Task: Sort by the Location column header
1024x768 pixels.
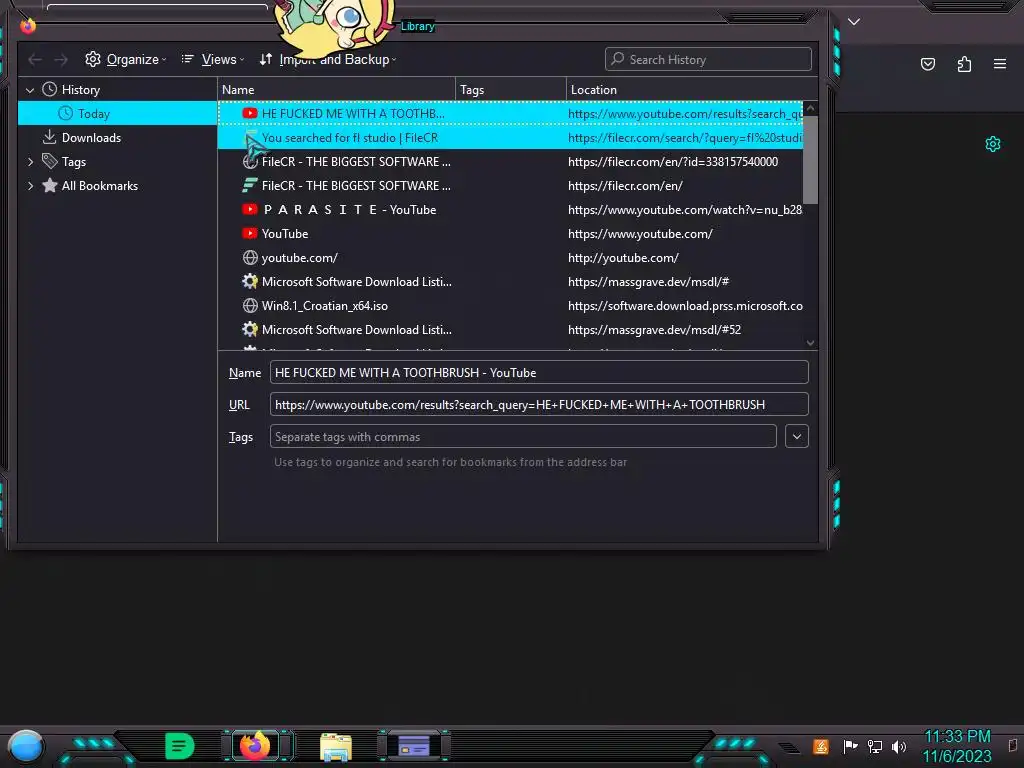Action: point(692,90)
